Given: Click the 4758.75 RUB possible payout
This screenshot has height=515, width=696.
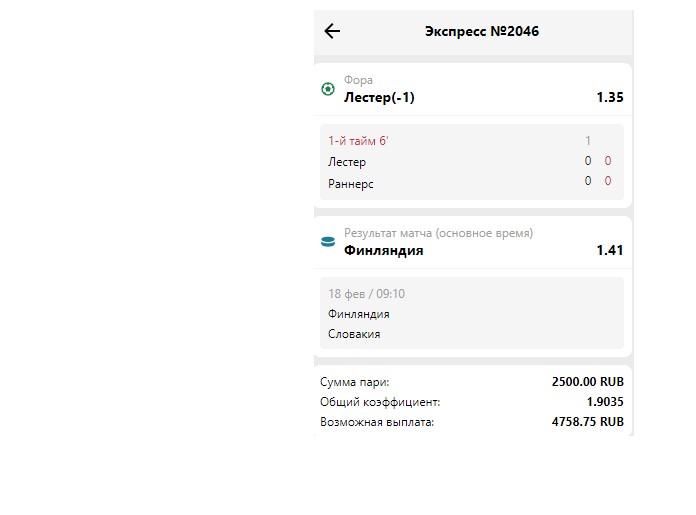Looking at the screenshot, I should pos(587,422).
